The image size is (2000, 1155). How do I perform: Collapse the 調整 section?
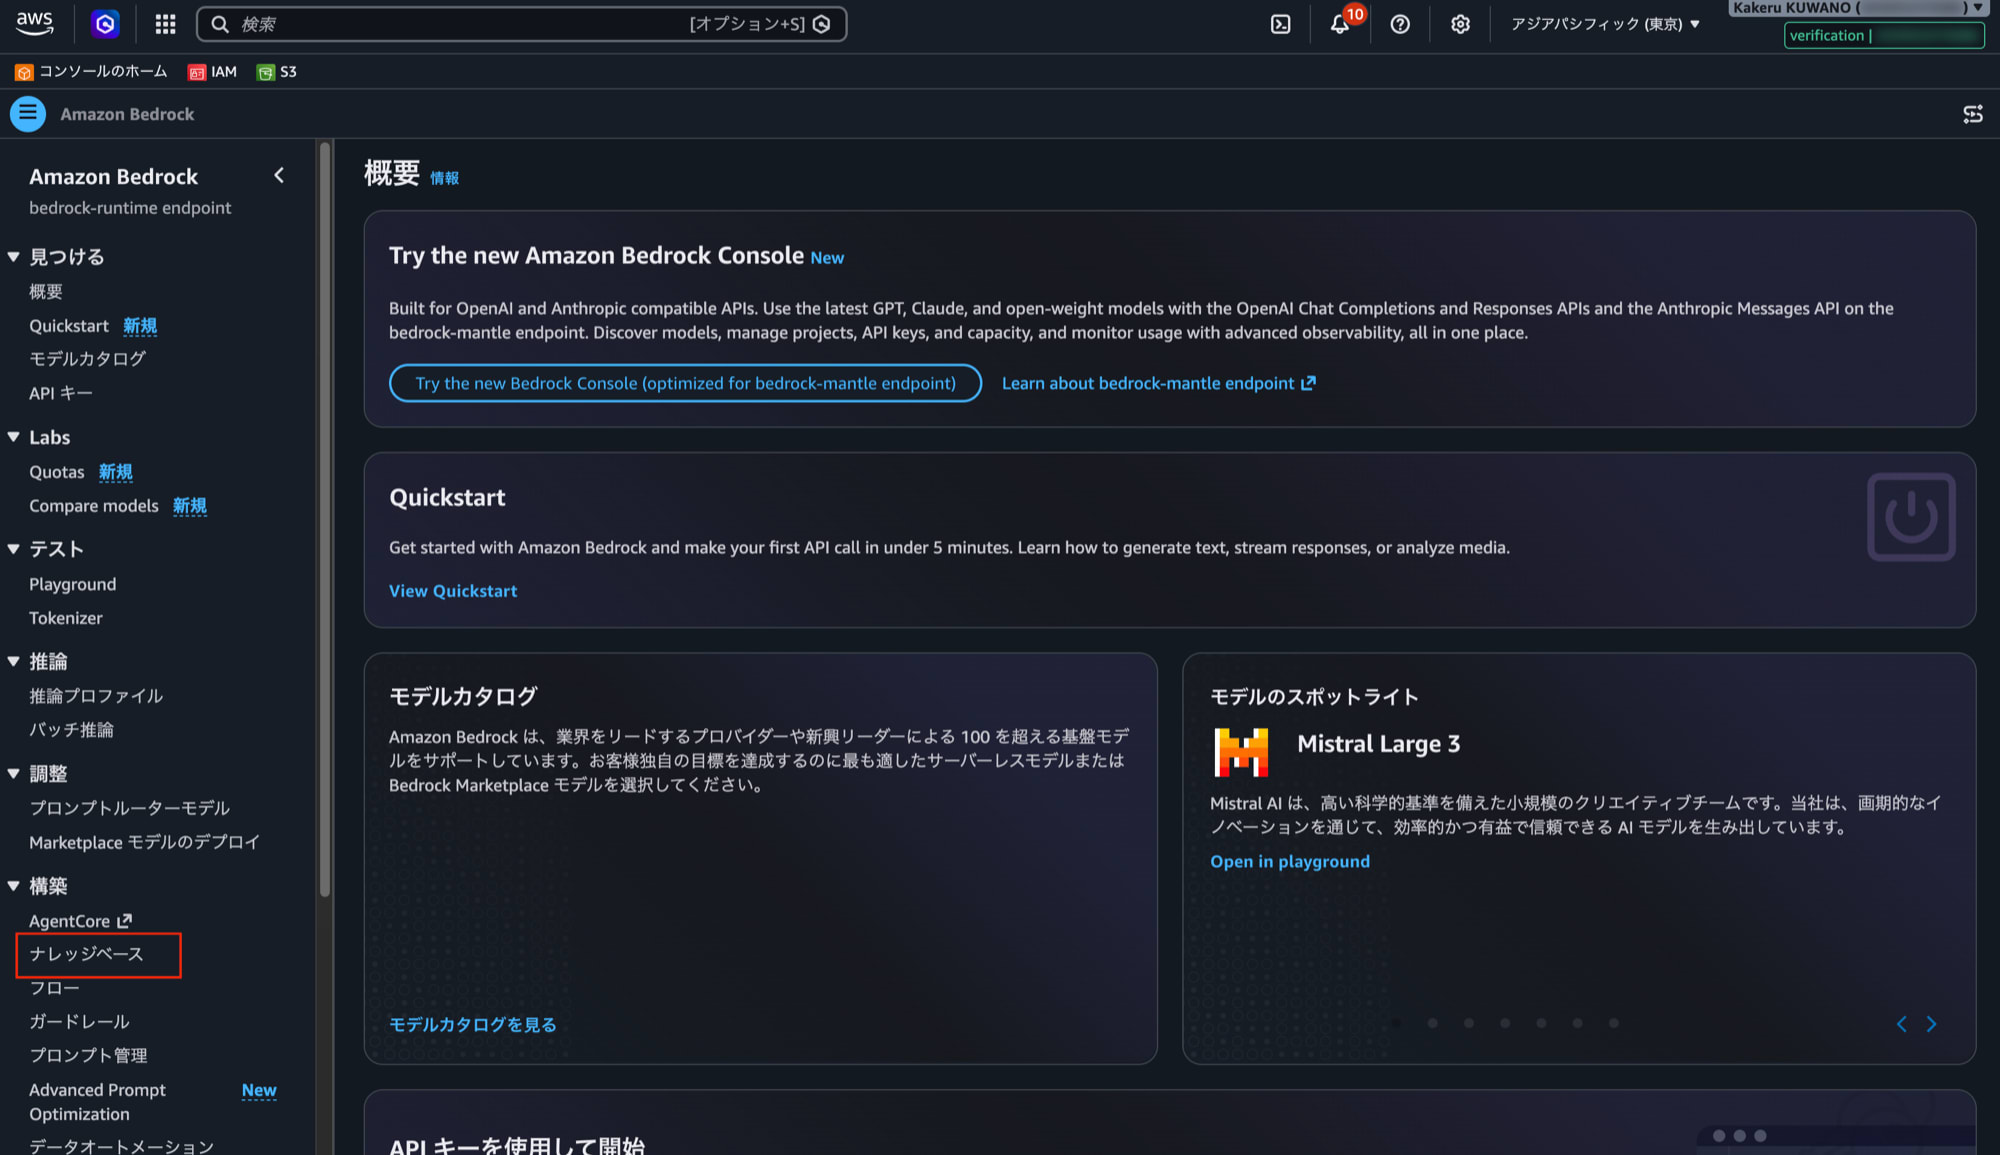14,773
